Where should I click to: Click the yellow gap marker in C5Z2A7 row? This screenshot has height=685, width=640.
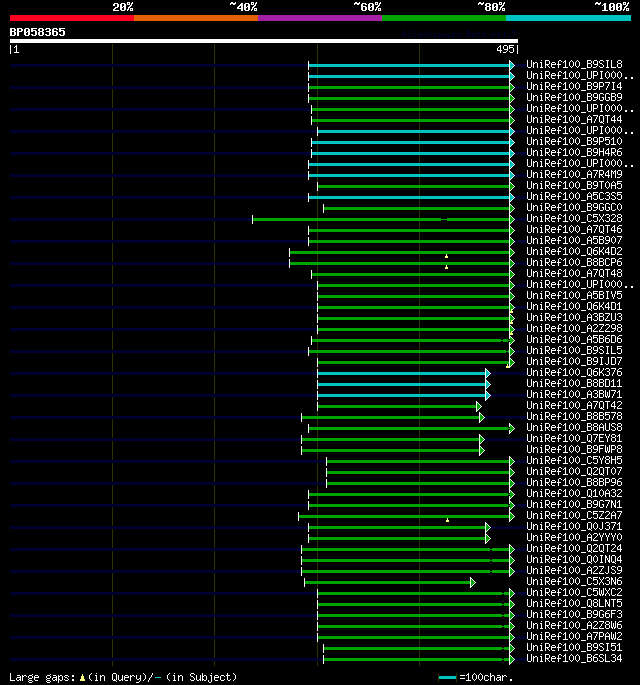tap(447, 520)
